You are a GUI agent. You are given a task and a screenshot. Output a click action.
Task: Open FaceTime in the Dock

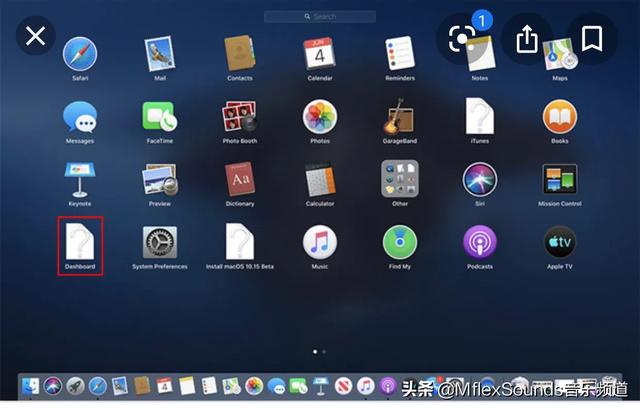(298, 386)
